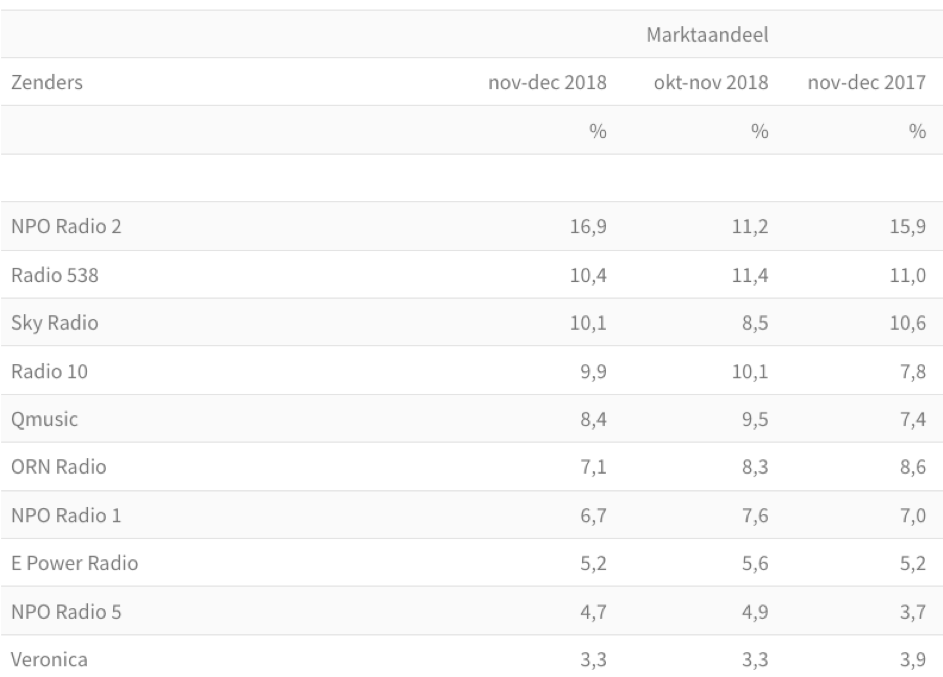This screenshot has width=943, height=677.
Task: Click NPO Radio 2's 16,9 value
Action: (588, 227)
